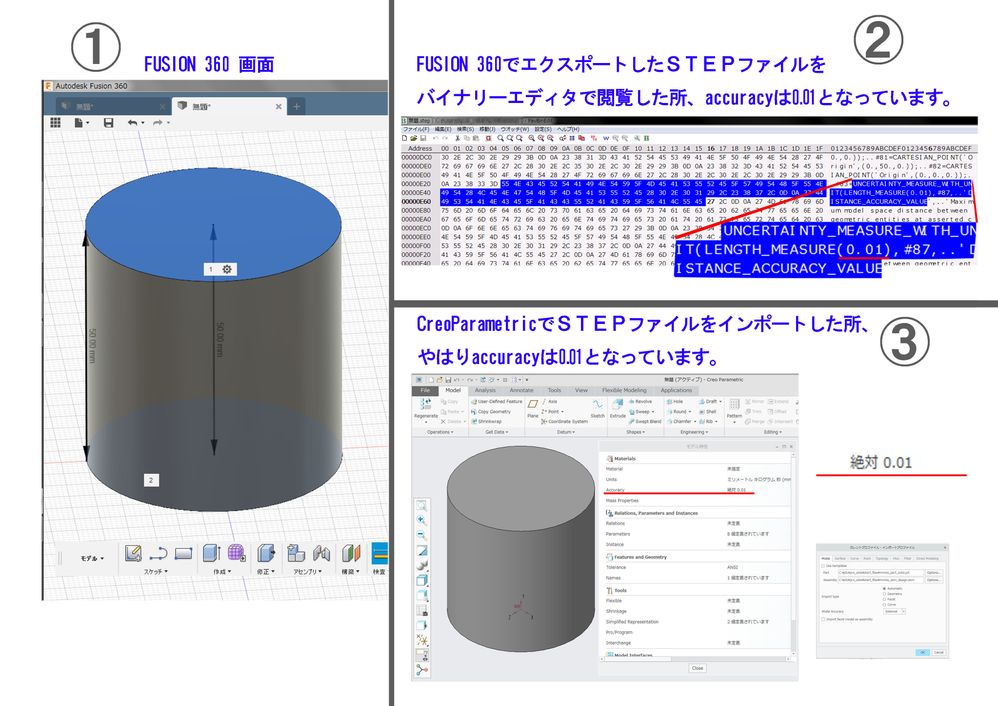
Task: Open the 編集(E) menu in binary editor
Action: click(443, 129)
